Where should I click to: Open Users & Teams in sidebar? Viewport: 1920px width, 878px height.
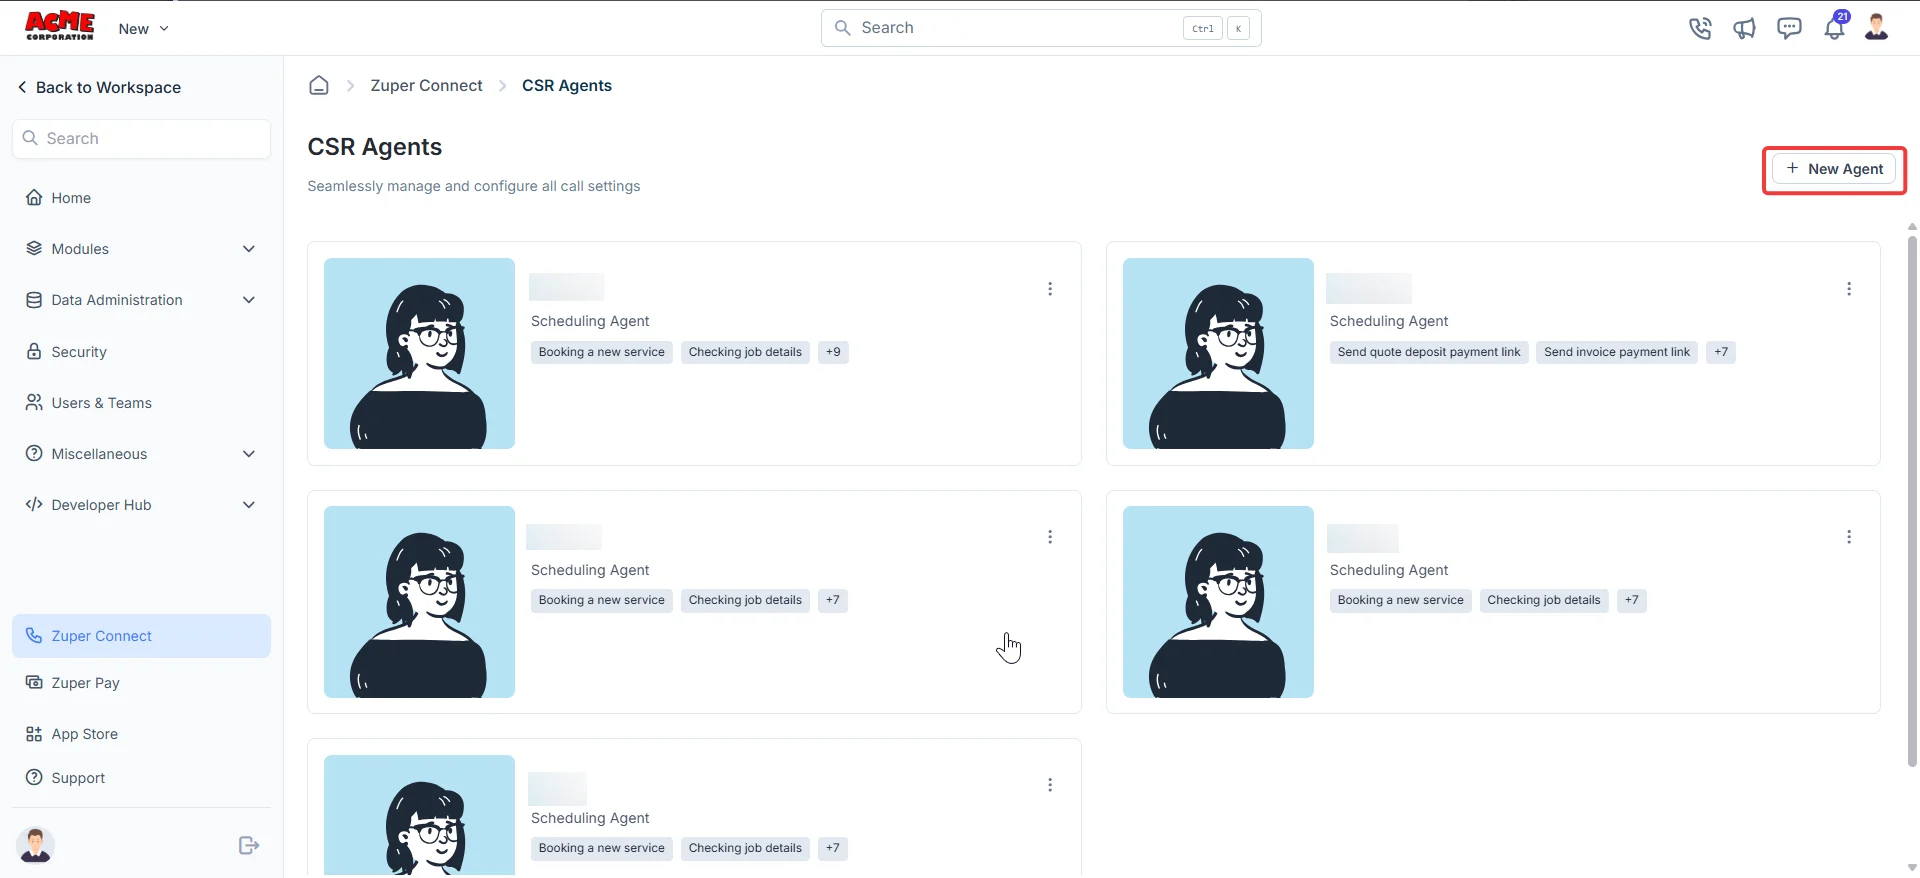pyautogui.click(x=141, y=403)
